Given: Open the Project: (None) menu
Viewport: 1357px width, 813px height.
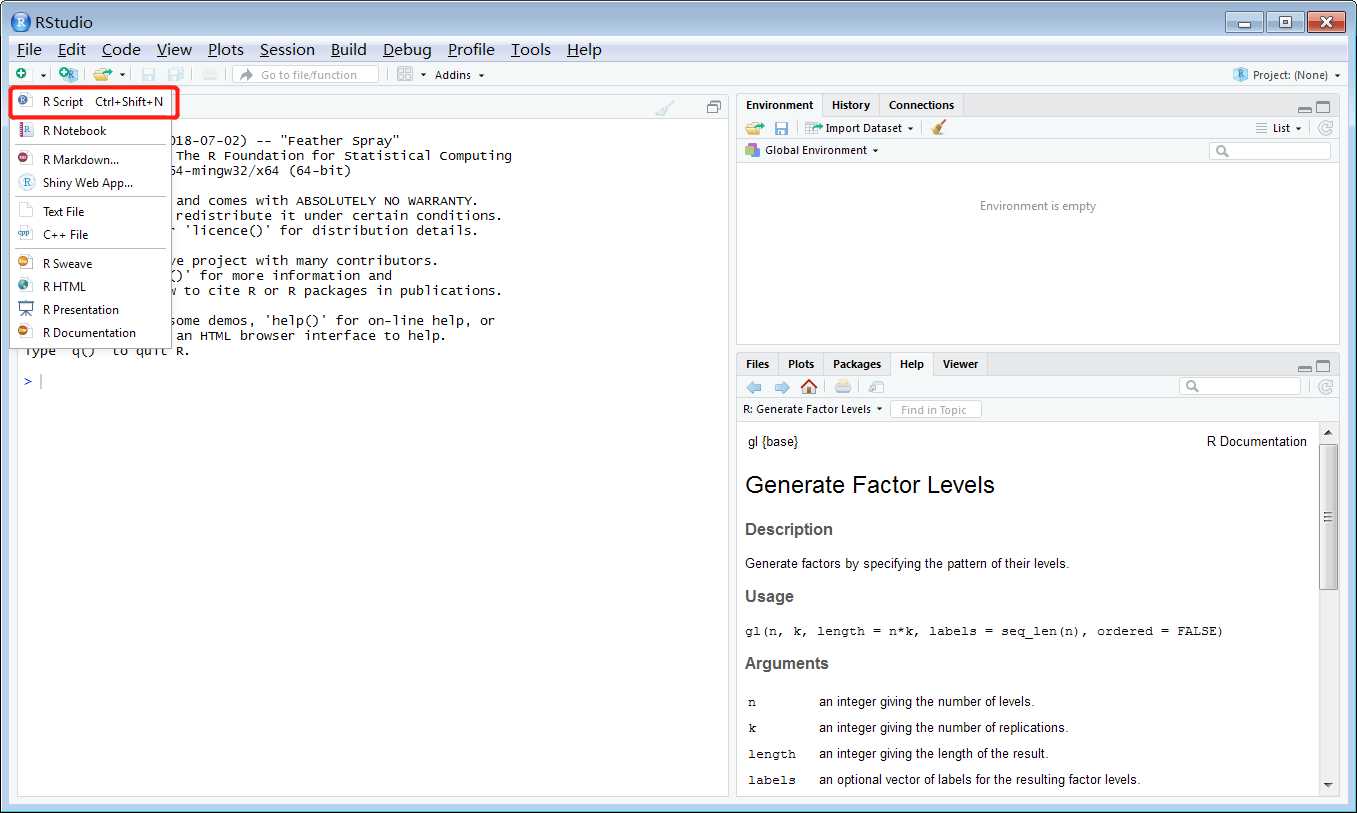Looking at the screenshot, I should [1286, 75].
